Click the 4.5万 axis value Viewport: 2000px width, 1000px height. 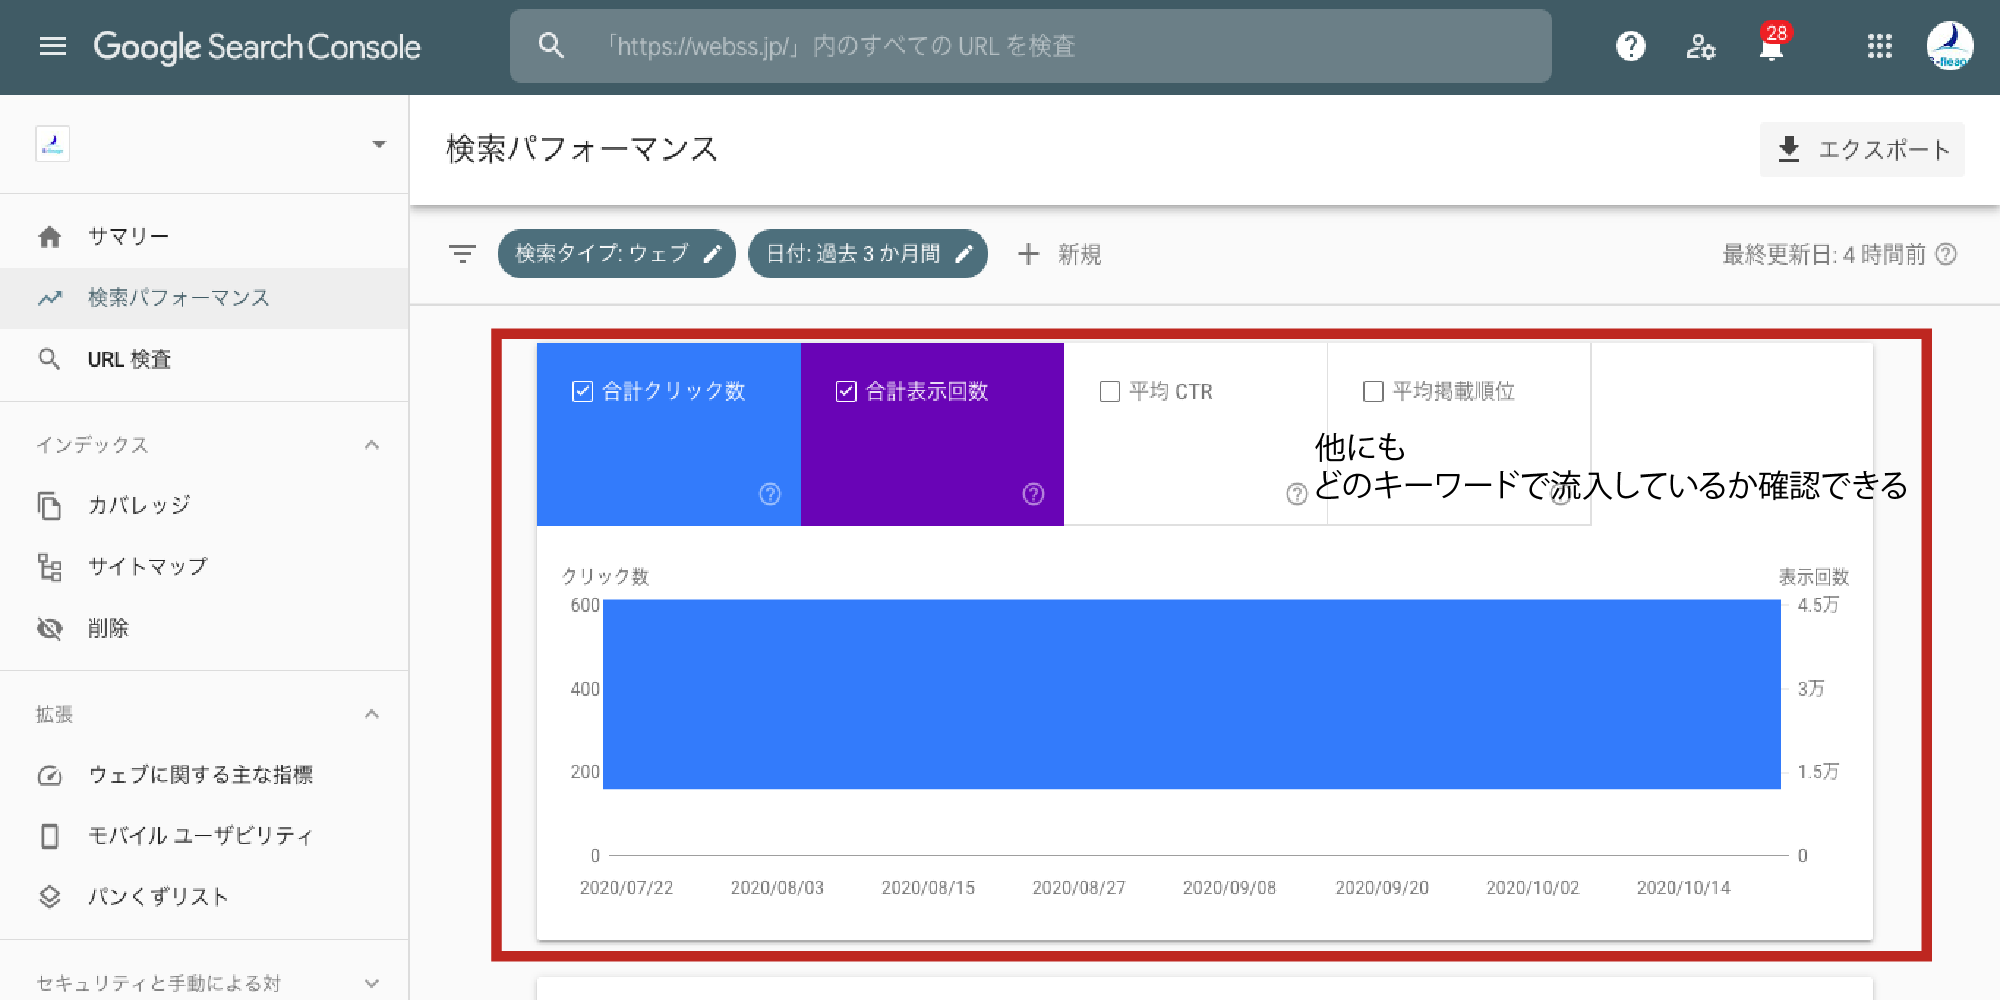click(x=1818, y=605)
